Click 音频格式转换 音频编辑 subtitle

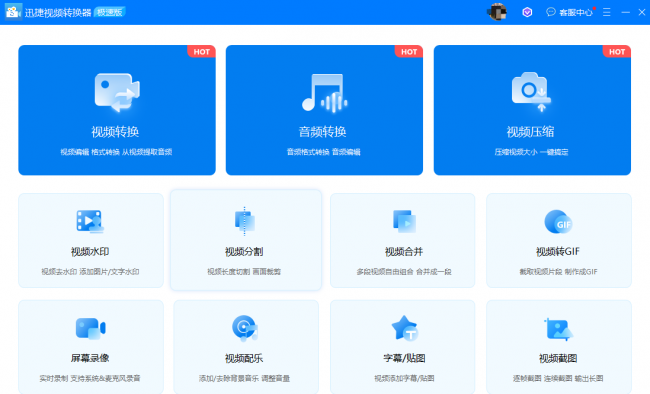pyautogui.click(x=323, y=152)
